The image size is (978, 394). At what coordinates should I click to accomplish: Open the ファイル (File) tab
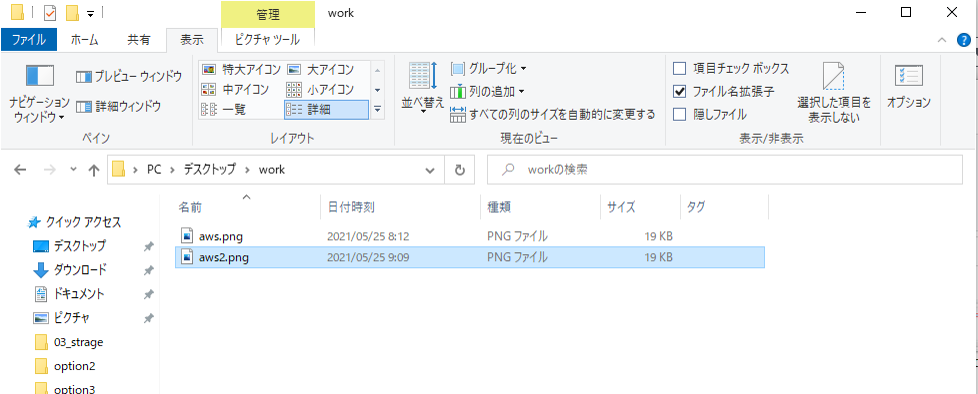pyautogui.click(x=29, y=40)
